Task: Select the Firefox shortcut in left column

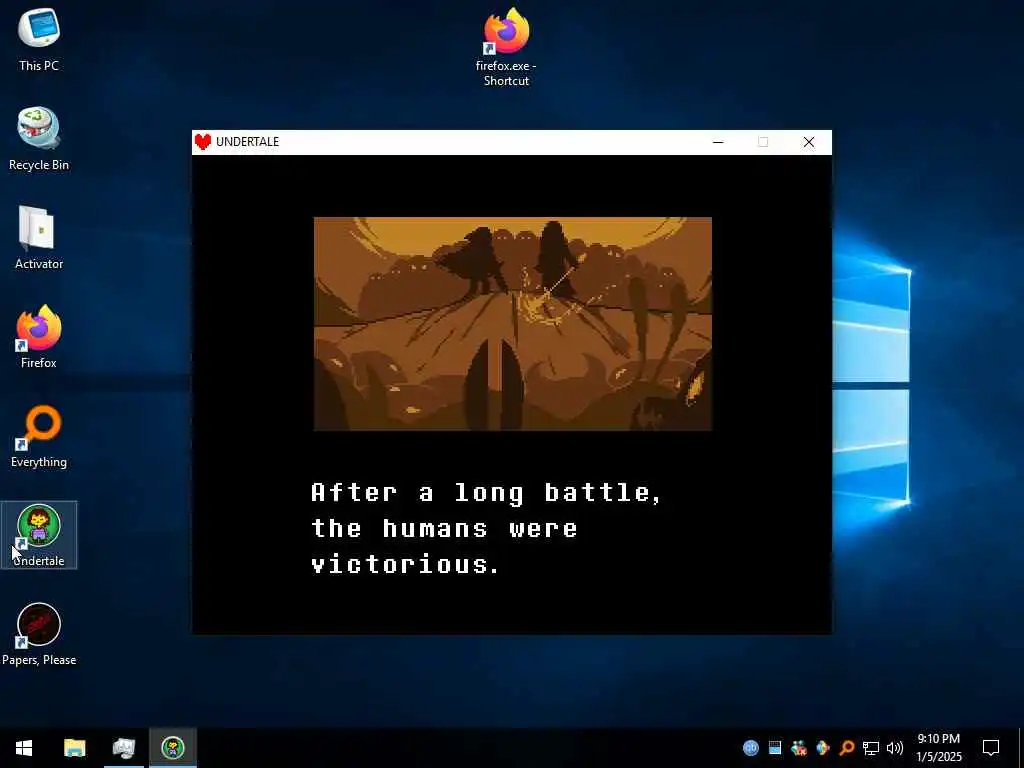Action: coord(39,337)
